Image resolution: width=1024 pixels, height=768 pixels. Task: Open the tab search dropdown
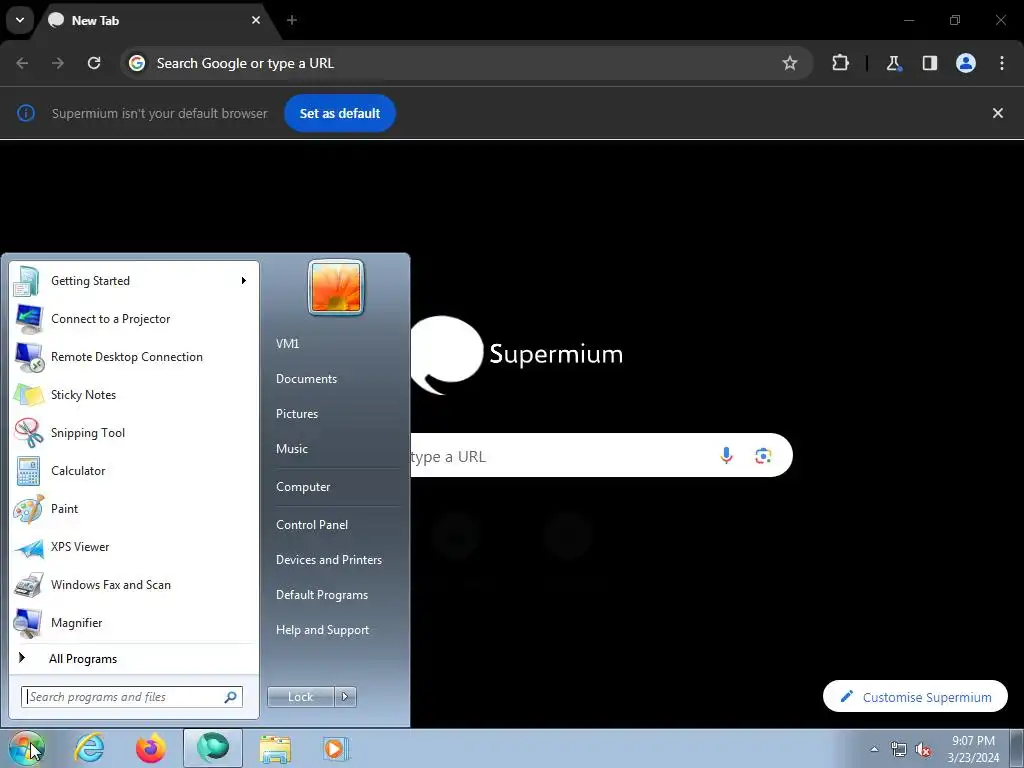pos(20,20)
